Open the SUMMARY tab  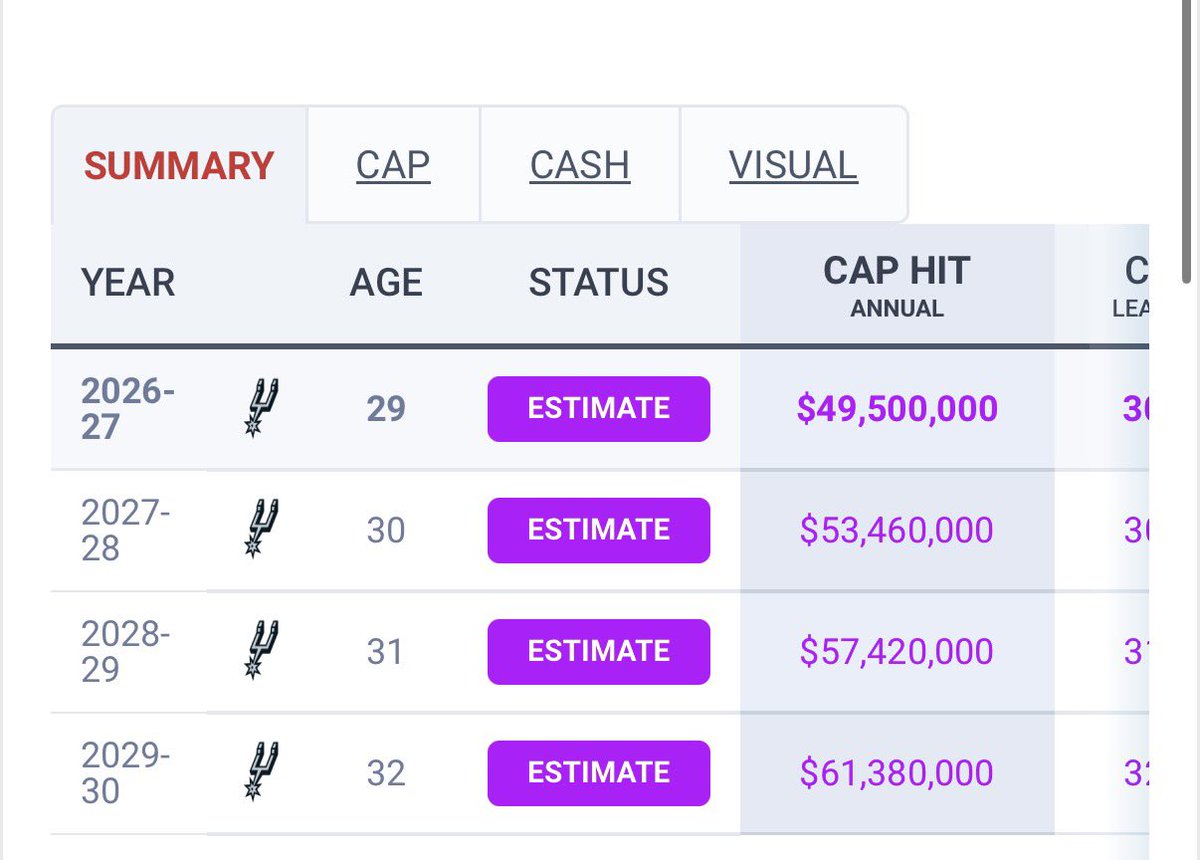click(179, 165)
